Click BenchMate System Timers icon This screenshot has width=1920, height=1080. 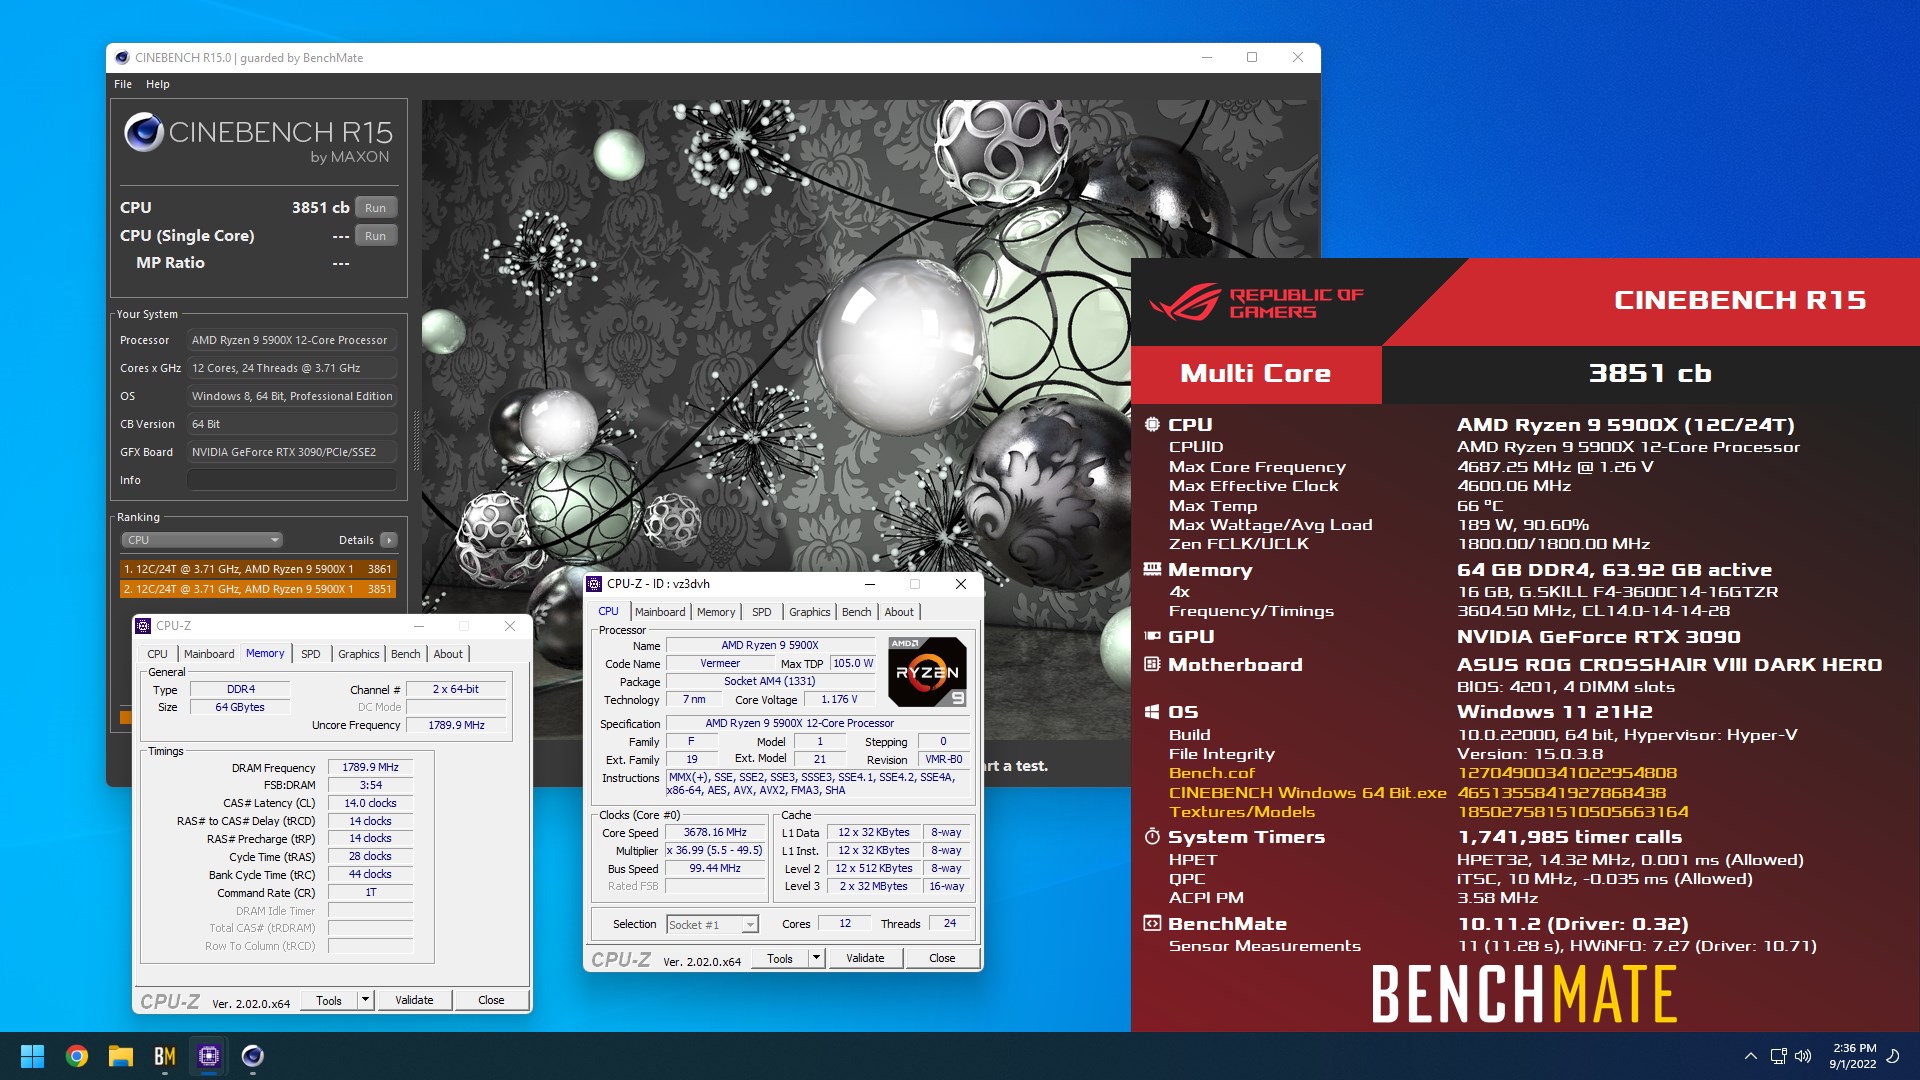tap(1152, 837)
